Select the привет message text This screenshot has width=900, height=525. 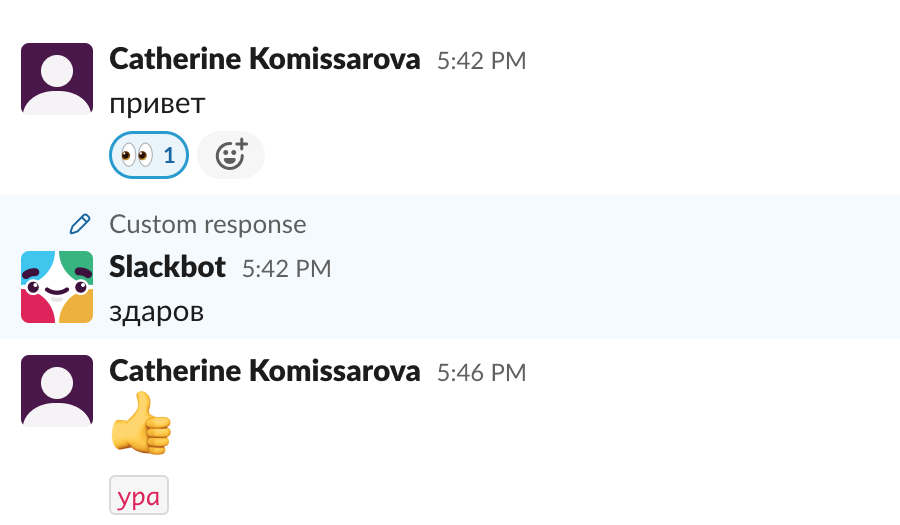point(157,103)
